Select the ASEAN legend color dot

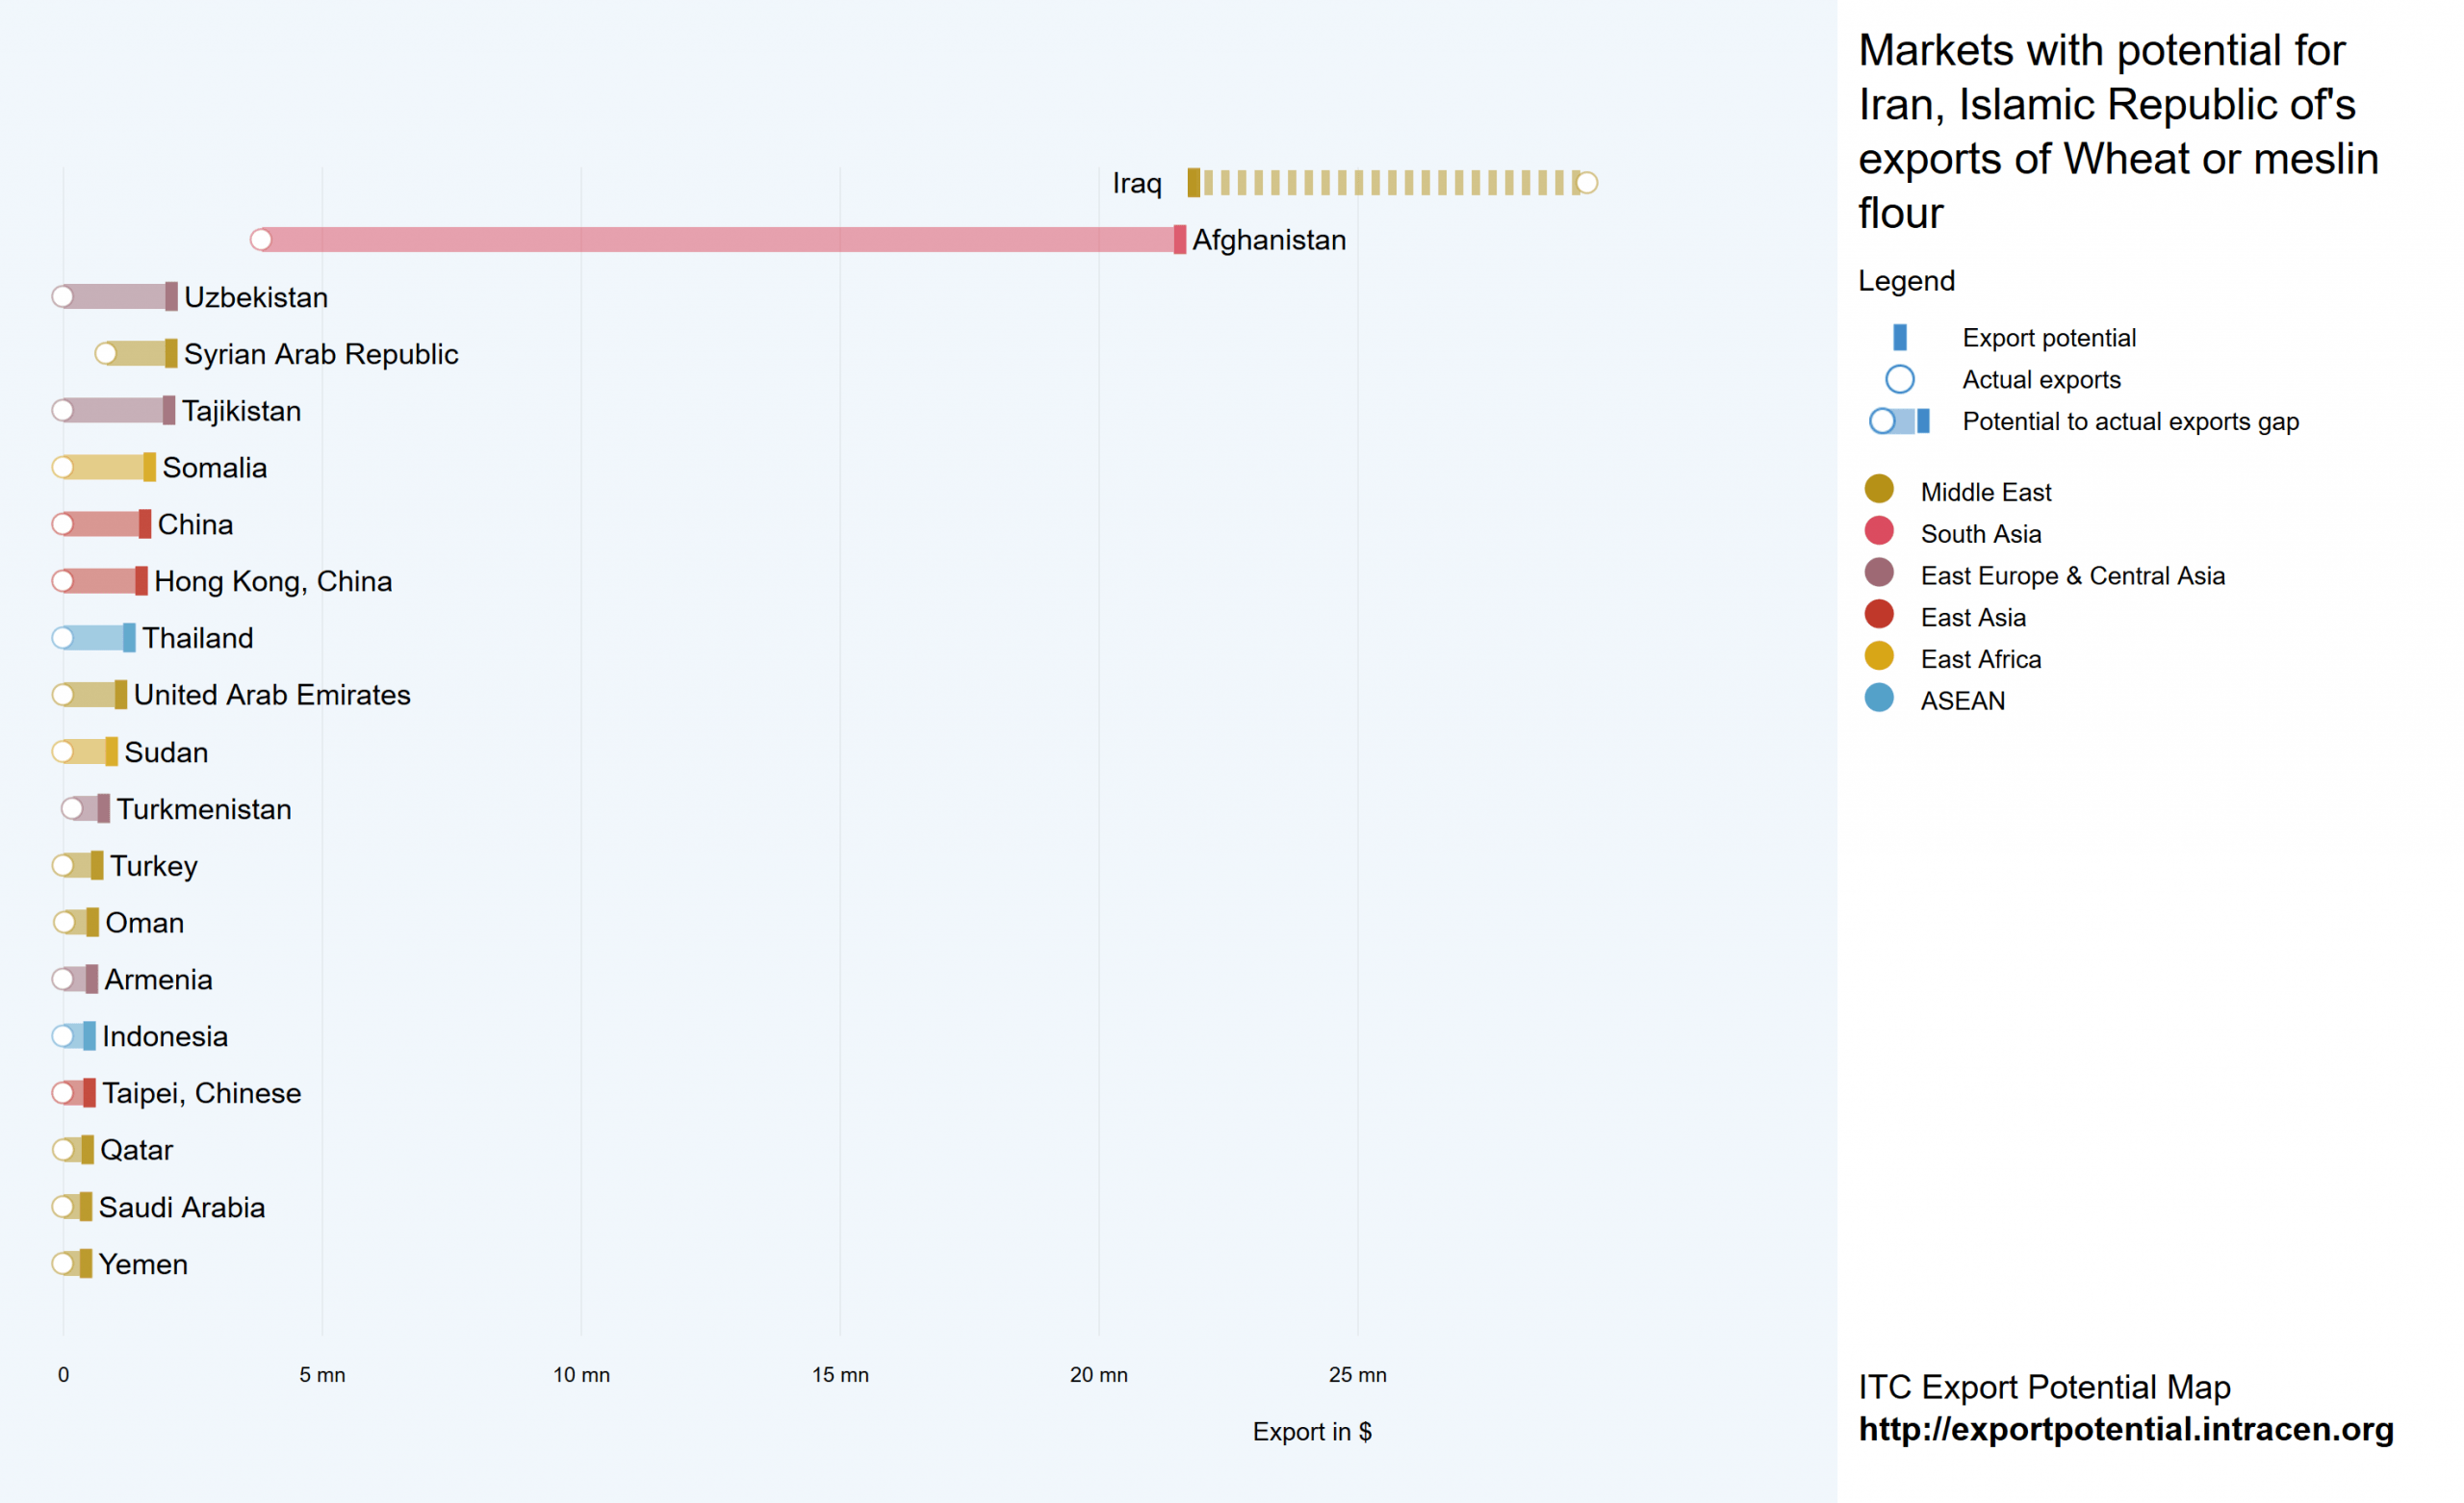coord(1879,698)
